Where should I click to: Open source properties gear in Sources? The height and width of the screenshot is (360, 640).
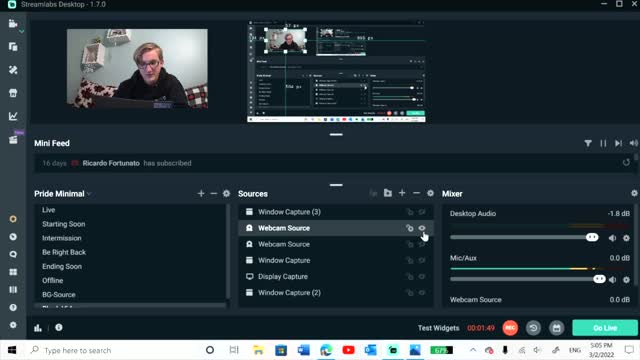430,193
